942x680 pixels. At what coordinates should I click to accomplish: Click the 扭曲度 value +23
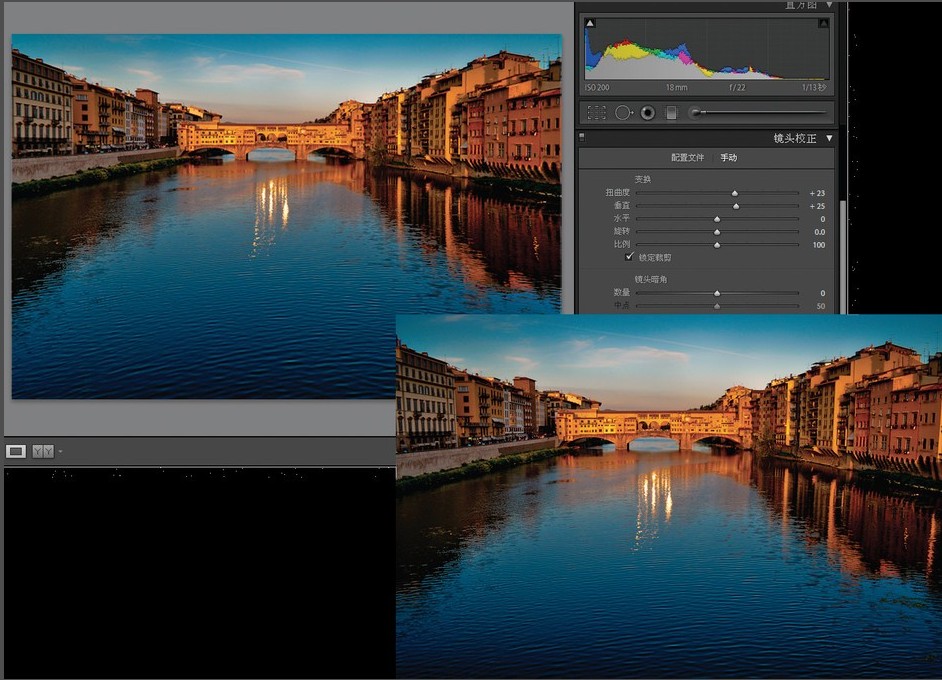coord(817,193)
